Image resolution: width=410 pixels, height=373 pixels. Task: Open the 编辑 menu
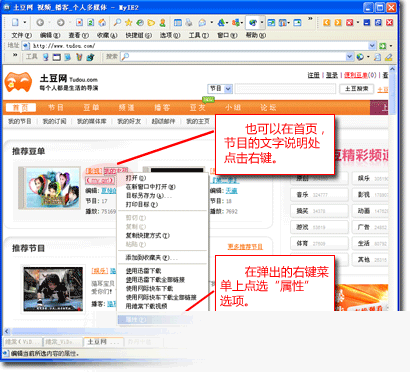(50, 35)
